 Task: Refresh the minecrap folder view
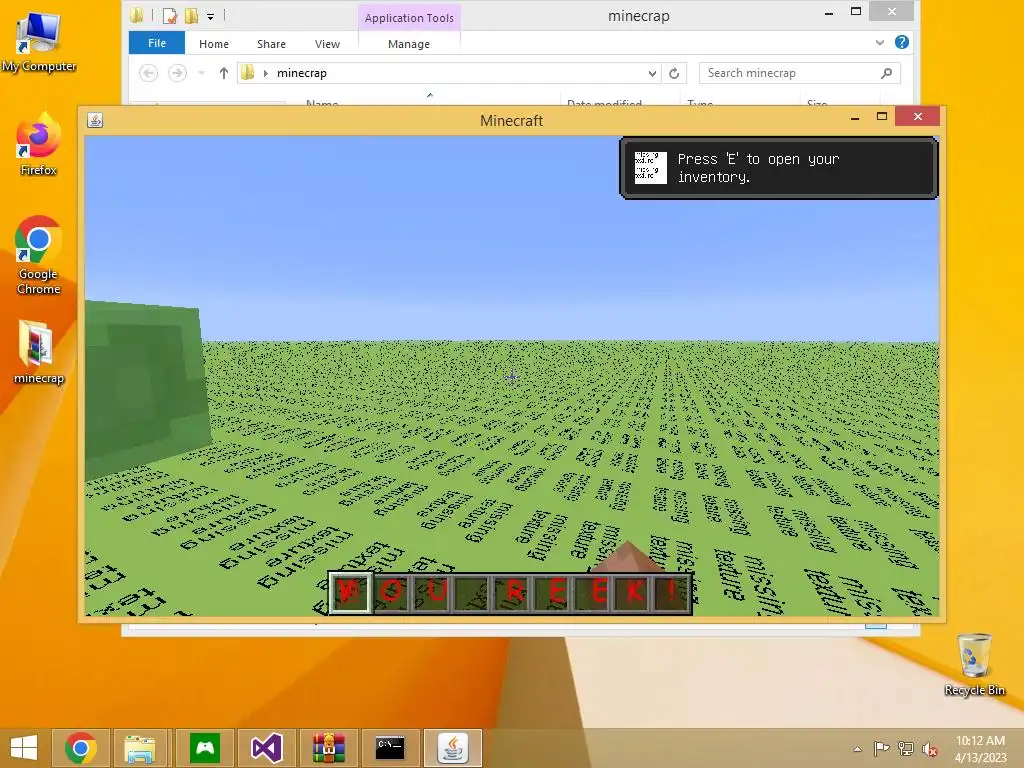[x=674, y=73]
